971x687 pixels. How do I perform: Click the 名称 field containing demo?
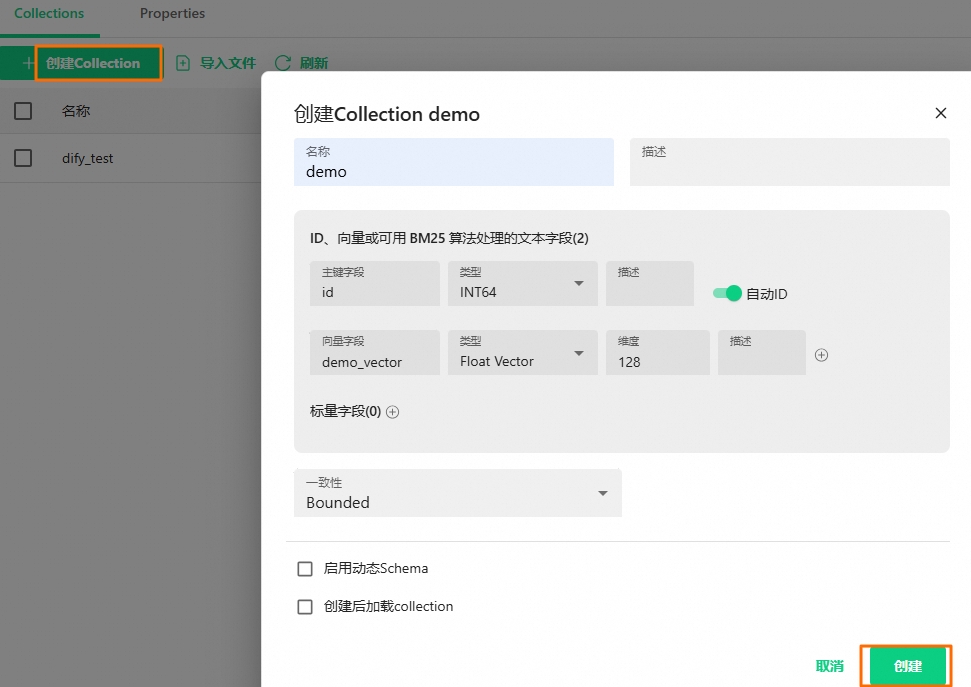[454, 163]
